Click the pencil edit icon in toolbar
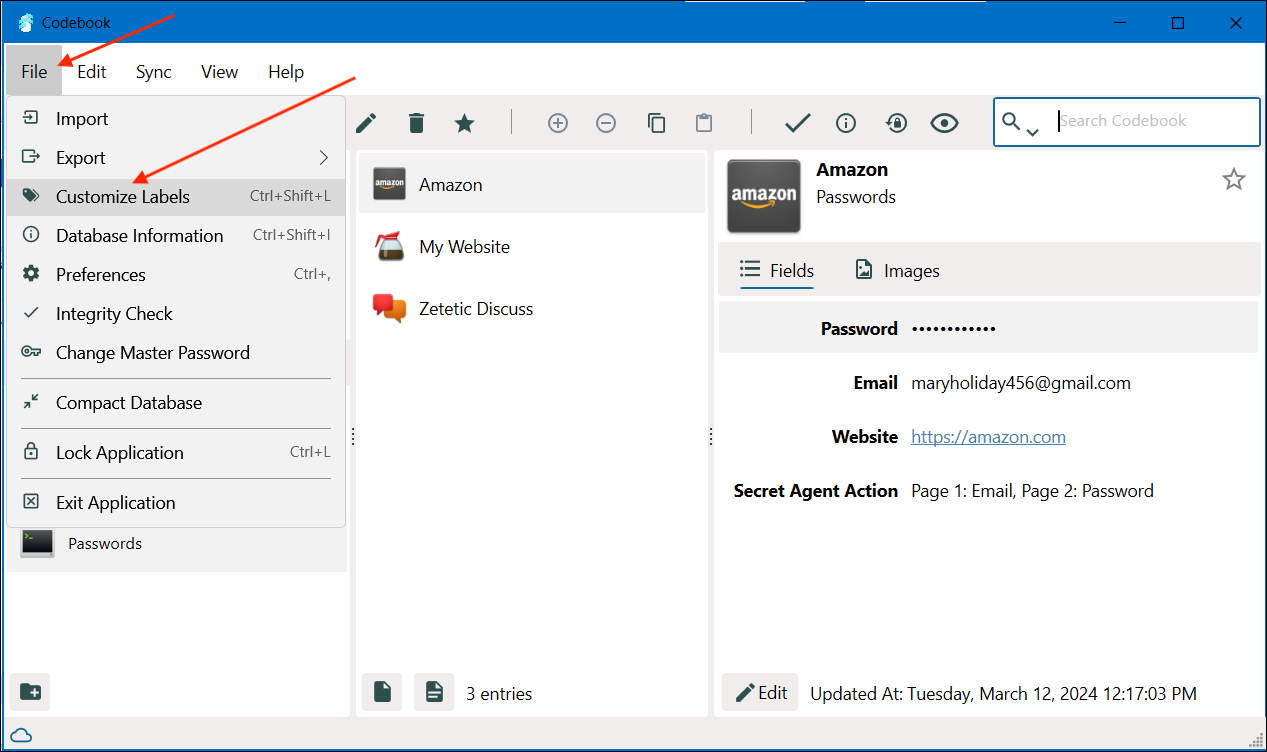 click(x=366, y=123)
